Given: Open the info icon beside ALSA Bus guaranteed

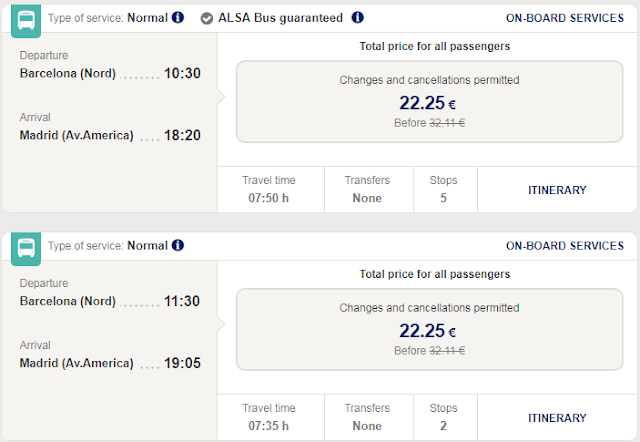Looking at the screenshot, I should pos(358,18).
